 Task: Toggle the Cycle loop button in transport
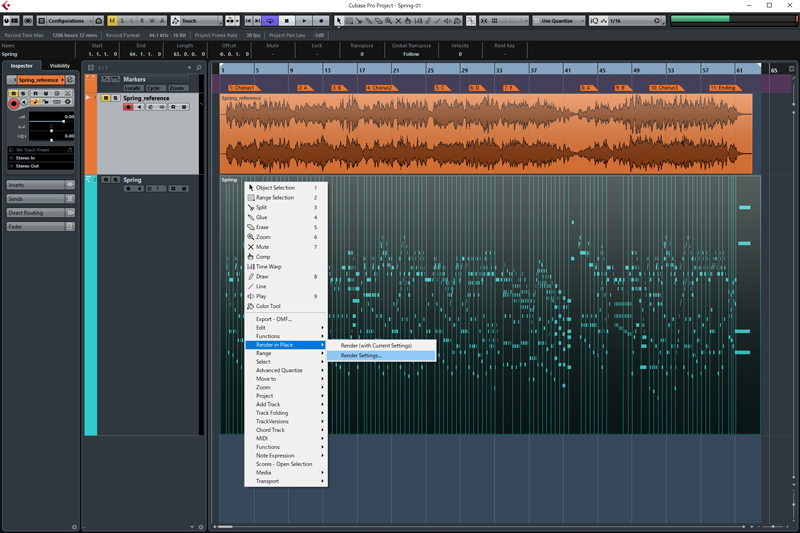270,21
